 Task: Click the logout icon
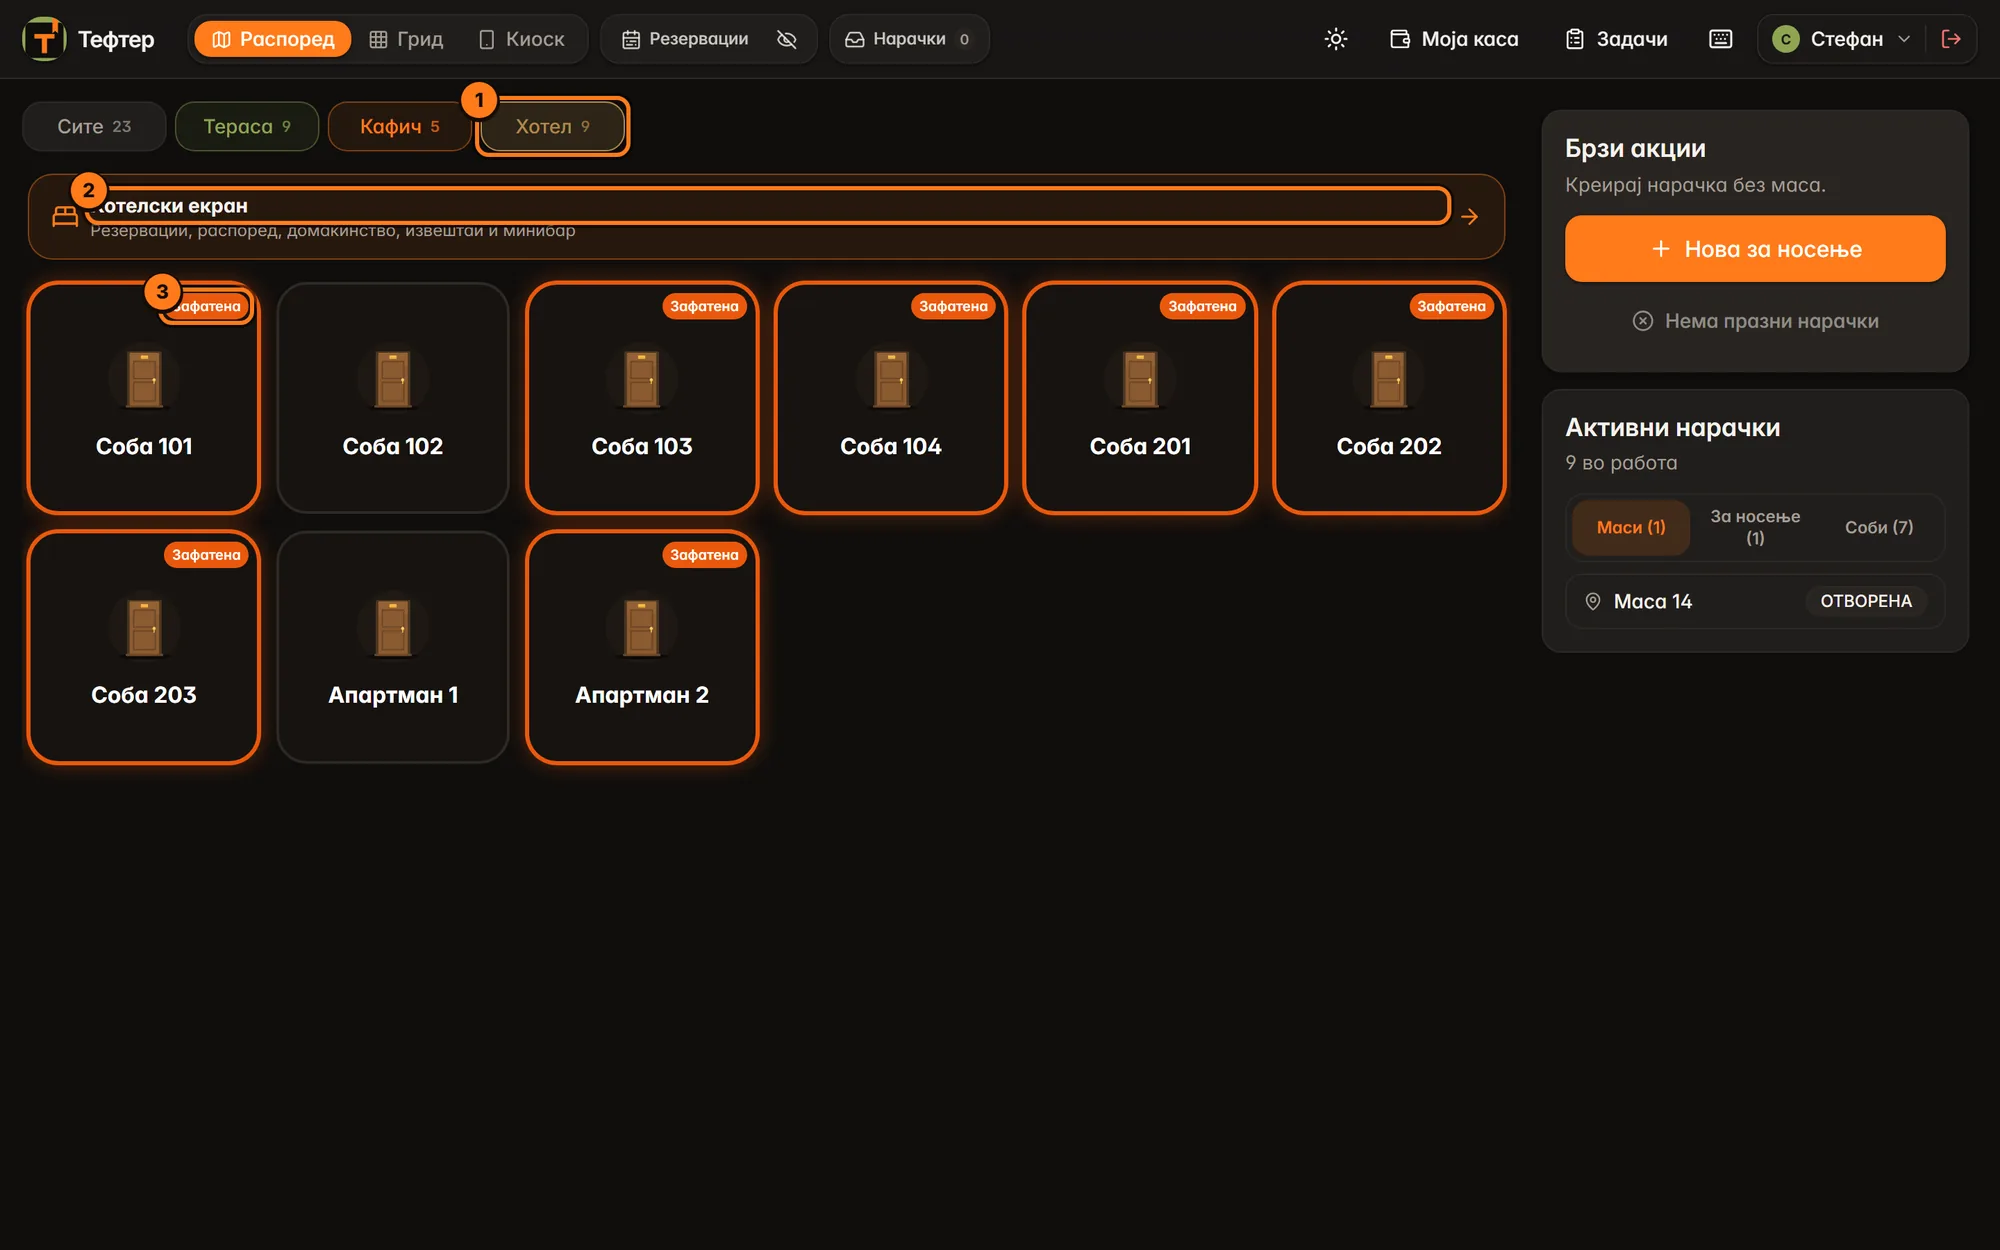pos(1950,39)
